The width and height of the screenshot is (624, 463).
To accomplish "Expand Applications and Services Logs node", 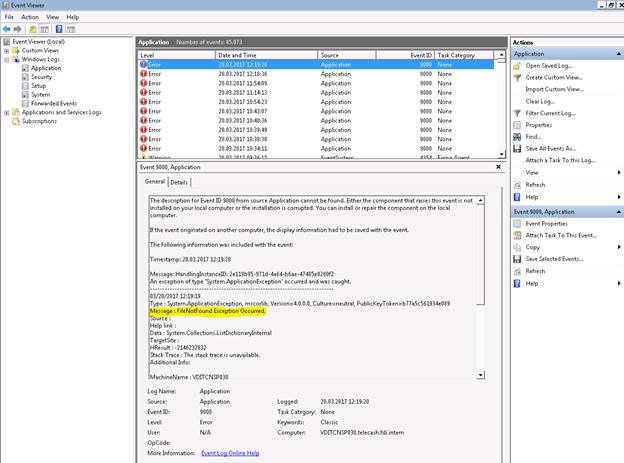I will coord(6,112).
